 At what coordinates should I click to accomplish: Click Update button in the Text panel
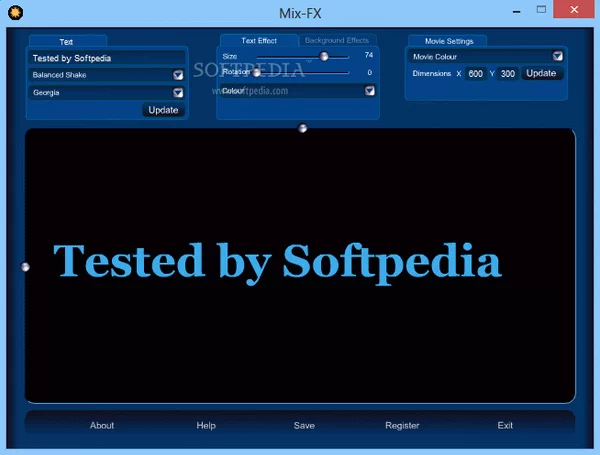coord(163,110)
